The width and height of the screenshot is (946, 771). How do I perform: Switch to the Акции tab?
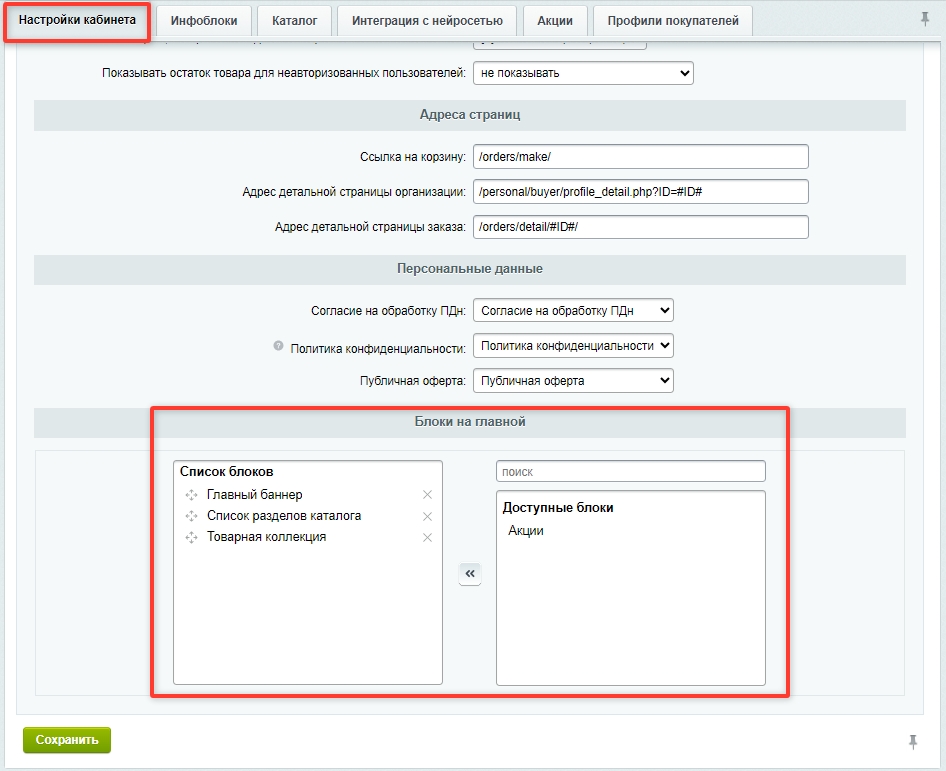[555, 21]
